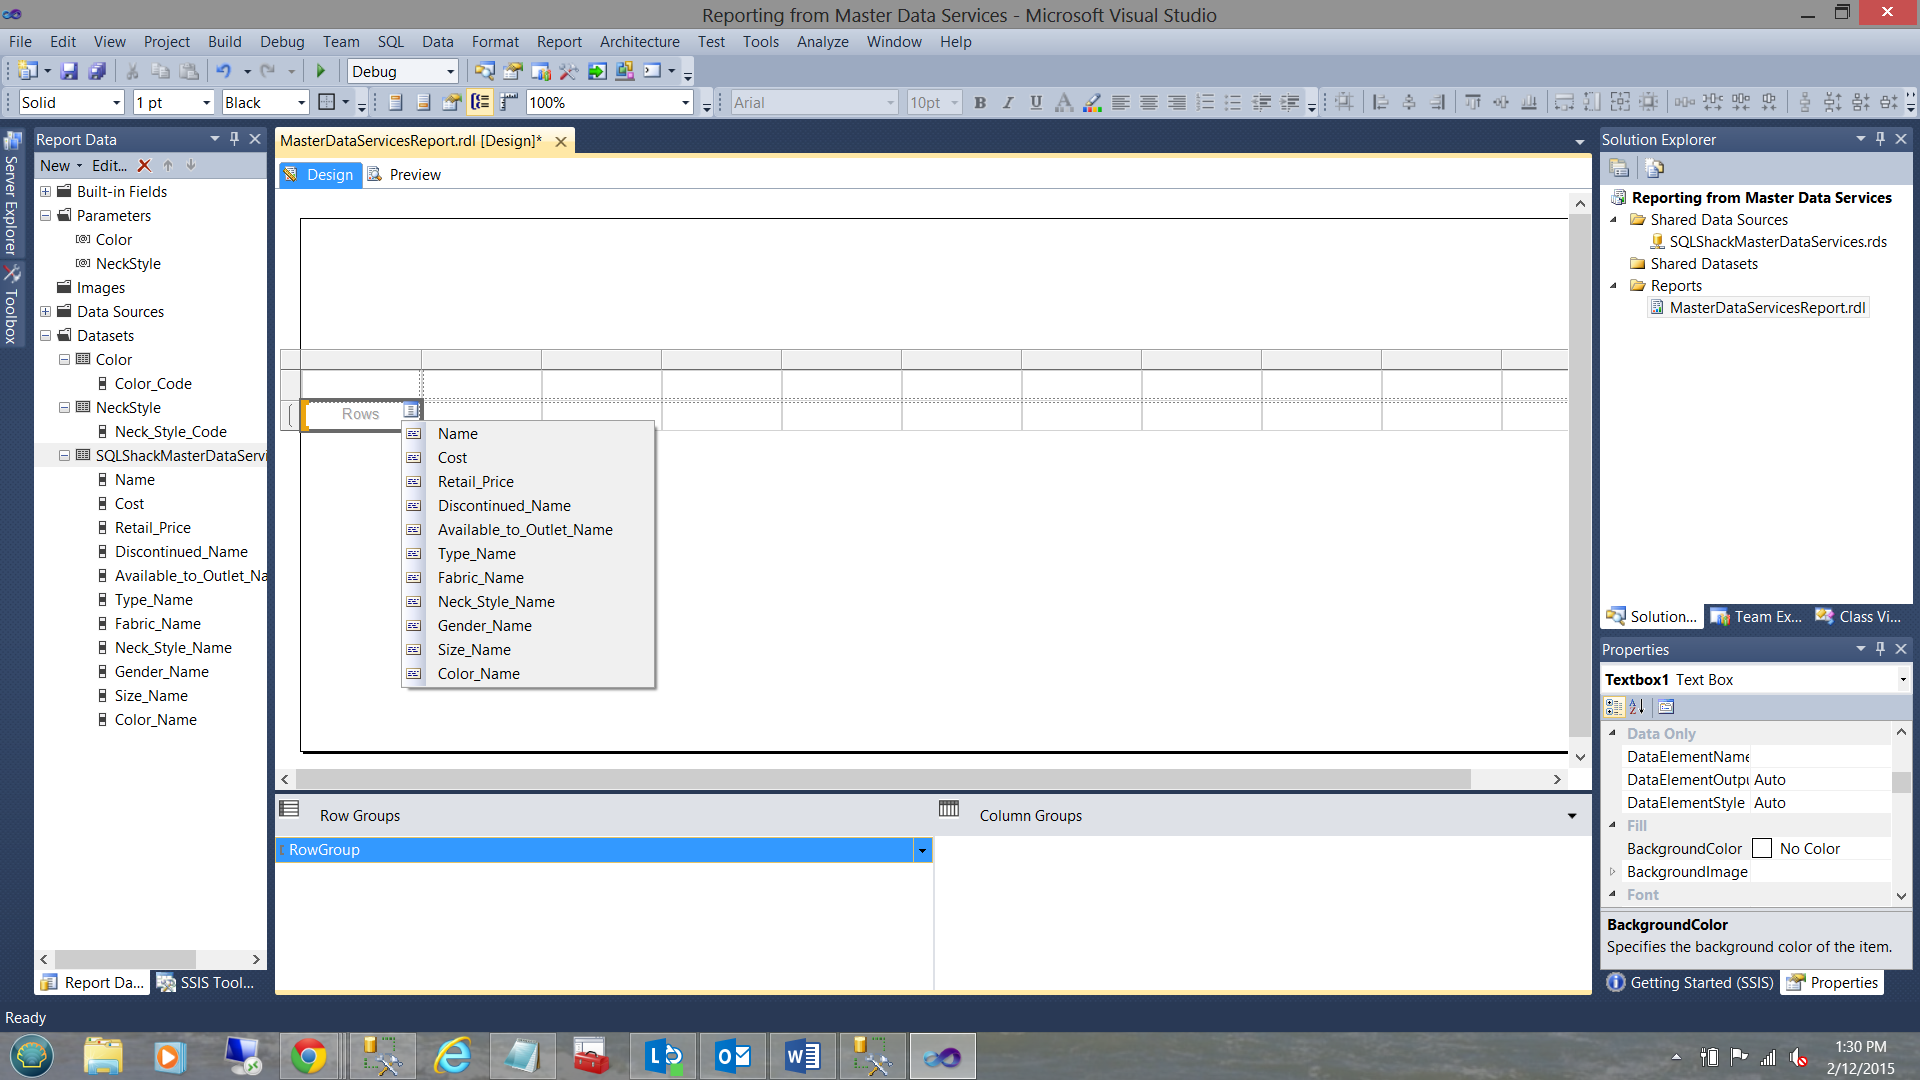1920x1080 pixels.
Task: Open the Report menu
Action: (558, 42)
